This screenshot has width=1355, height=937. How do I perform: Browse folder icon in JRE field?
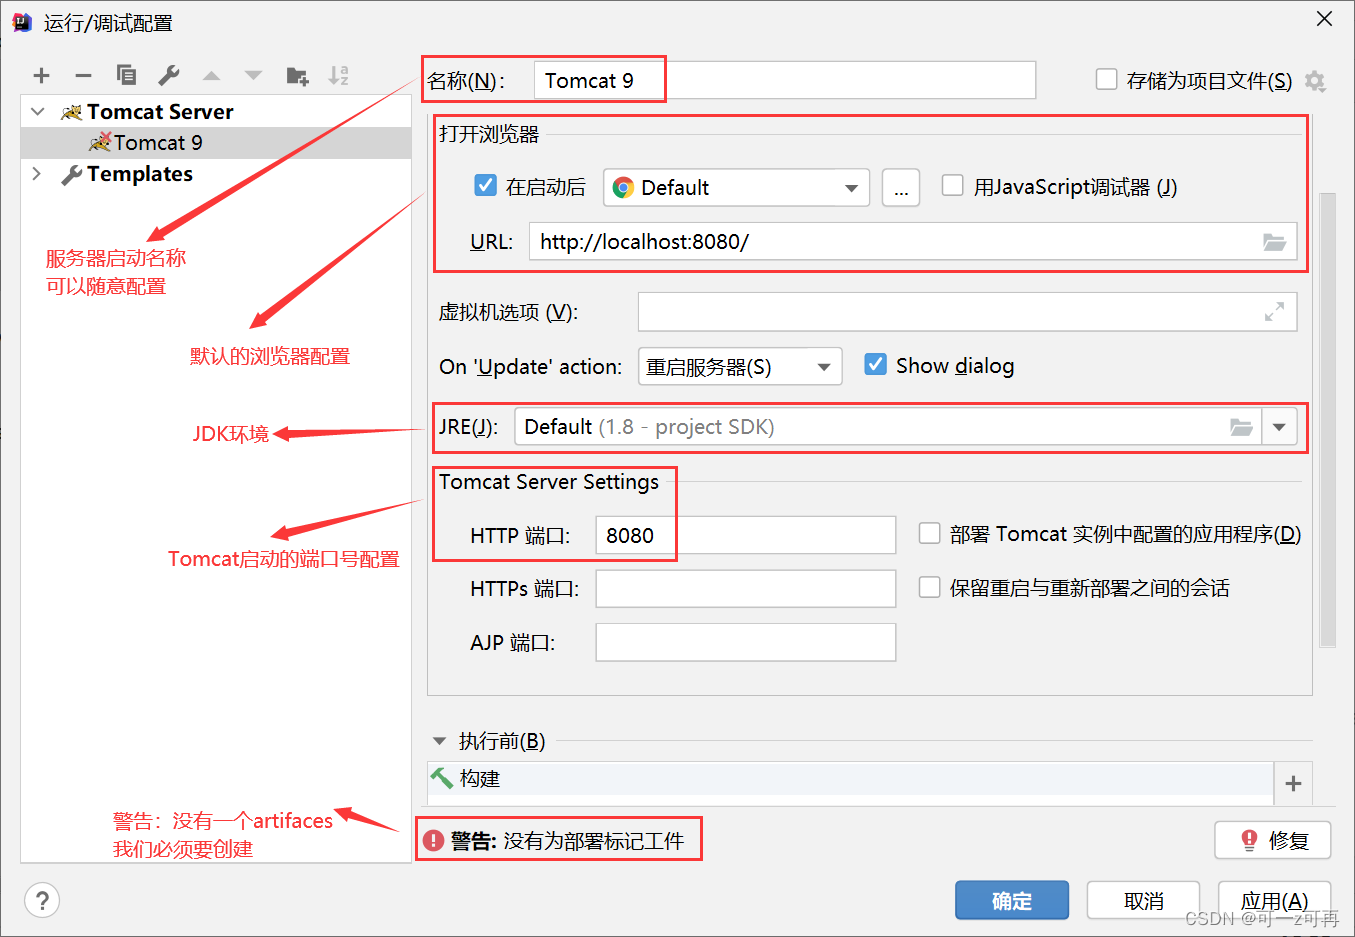pyautogui.click(x=1241, y=427)
